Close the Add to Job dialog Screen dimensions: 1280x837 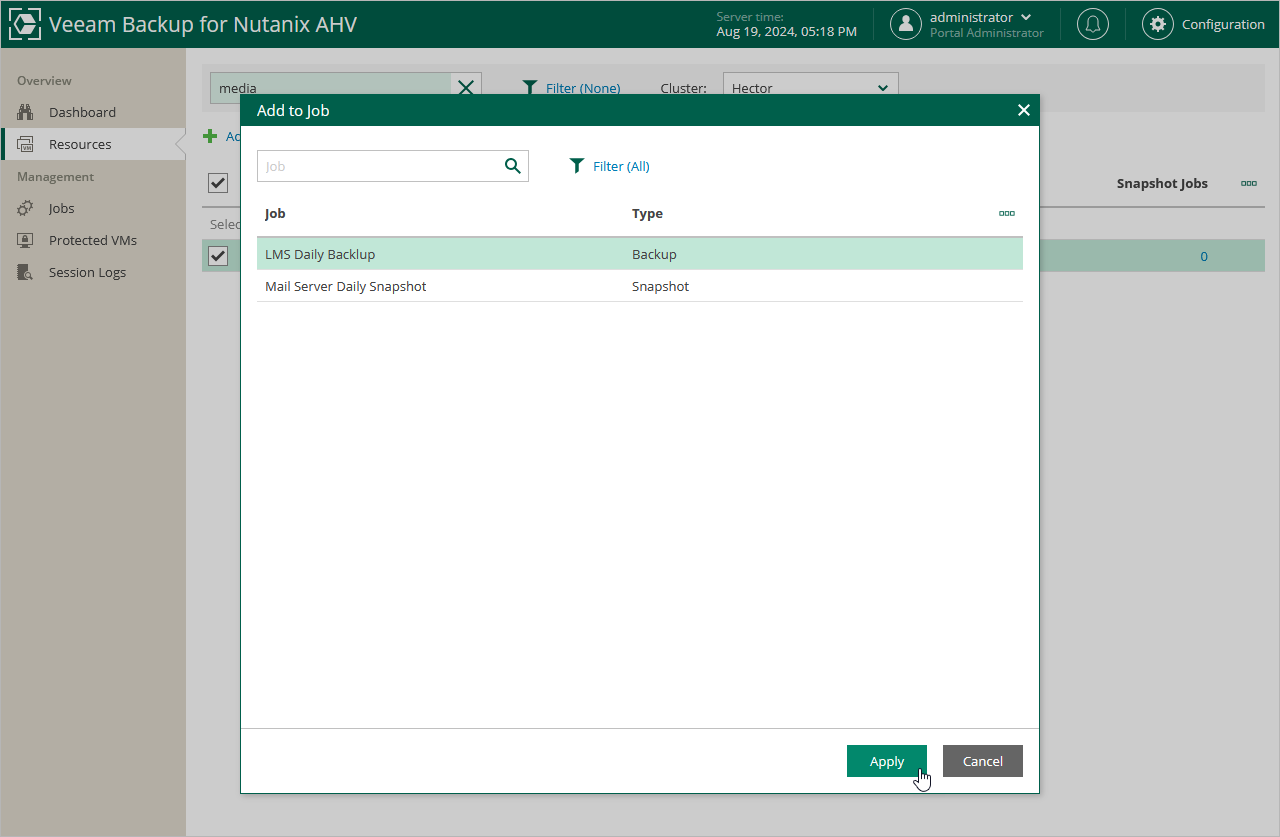(1024, 110)
